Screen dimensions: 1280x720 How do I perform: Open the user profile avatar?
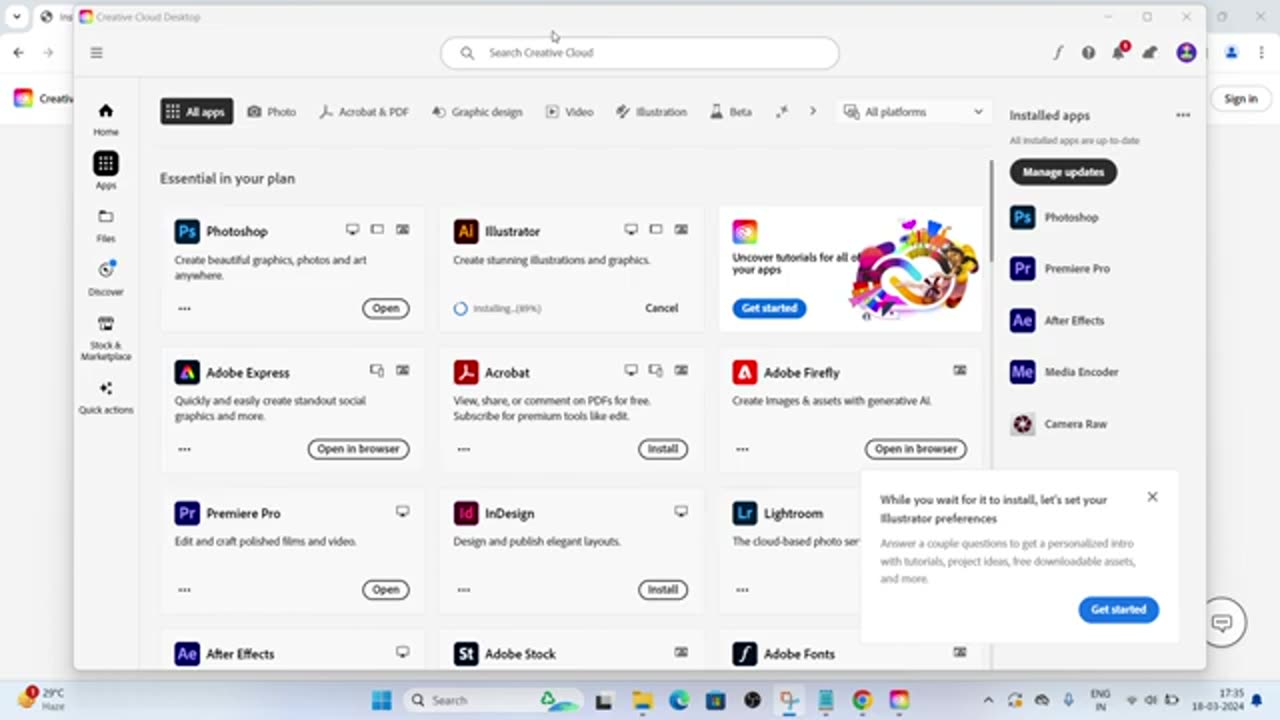click(x=1186, y=52)
